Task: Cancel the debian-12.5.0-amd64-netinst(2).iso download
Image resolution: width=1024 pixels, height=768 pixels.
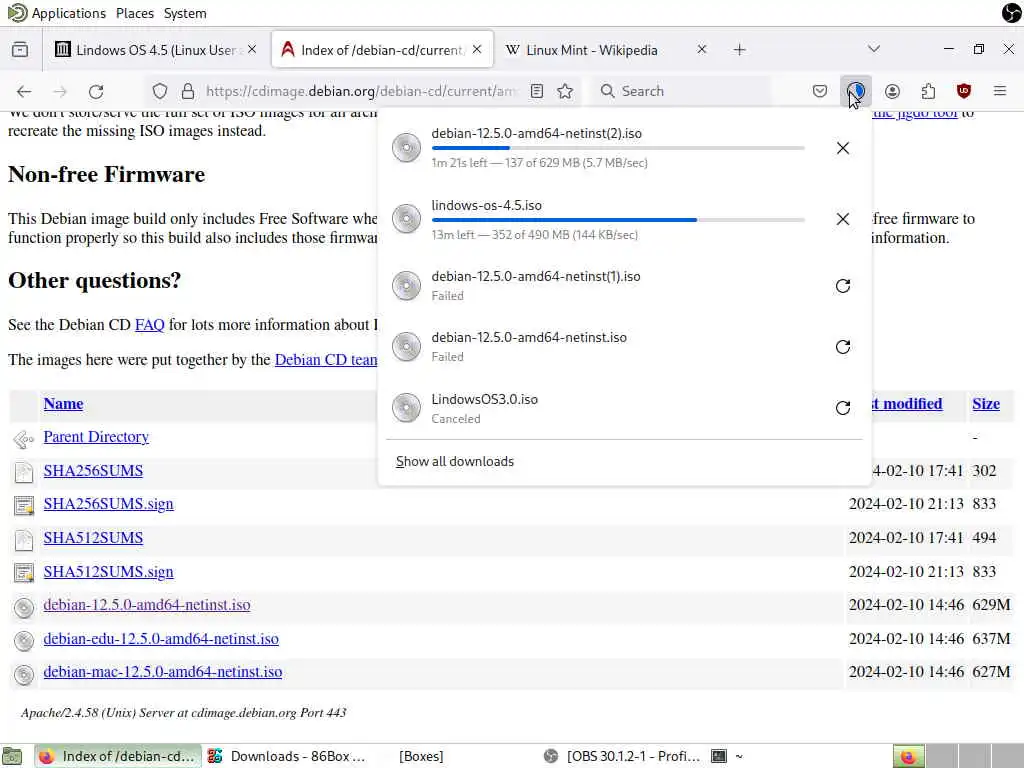Action: pos(842,148)
